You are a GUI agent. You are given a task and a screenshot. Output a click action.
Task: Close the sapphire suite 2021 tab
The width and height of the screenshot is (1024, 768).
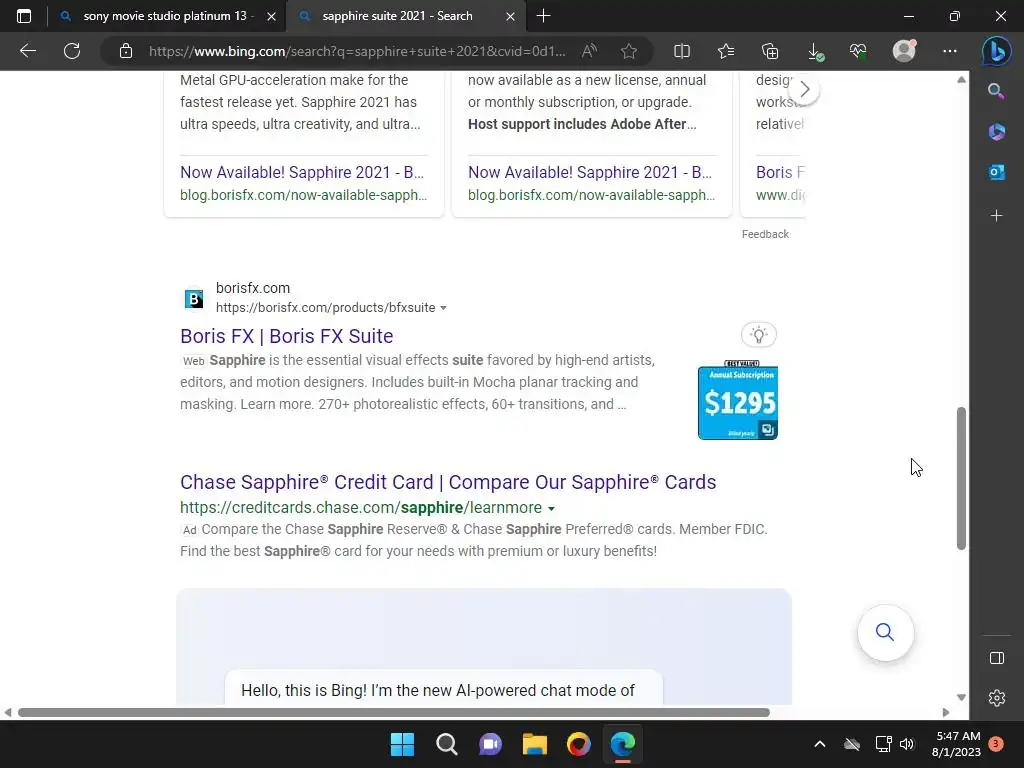511,16
